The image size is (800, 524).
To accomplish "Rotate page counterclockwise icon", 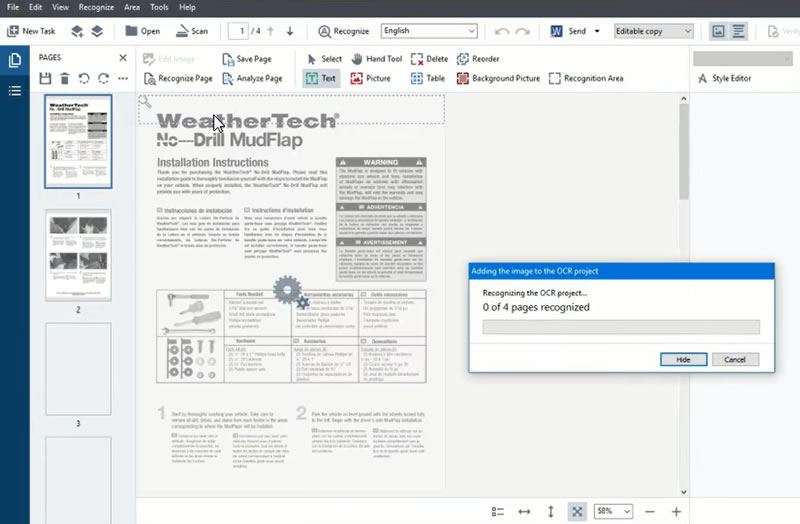I will pos(84,78).
